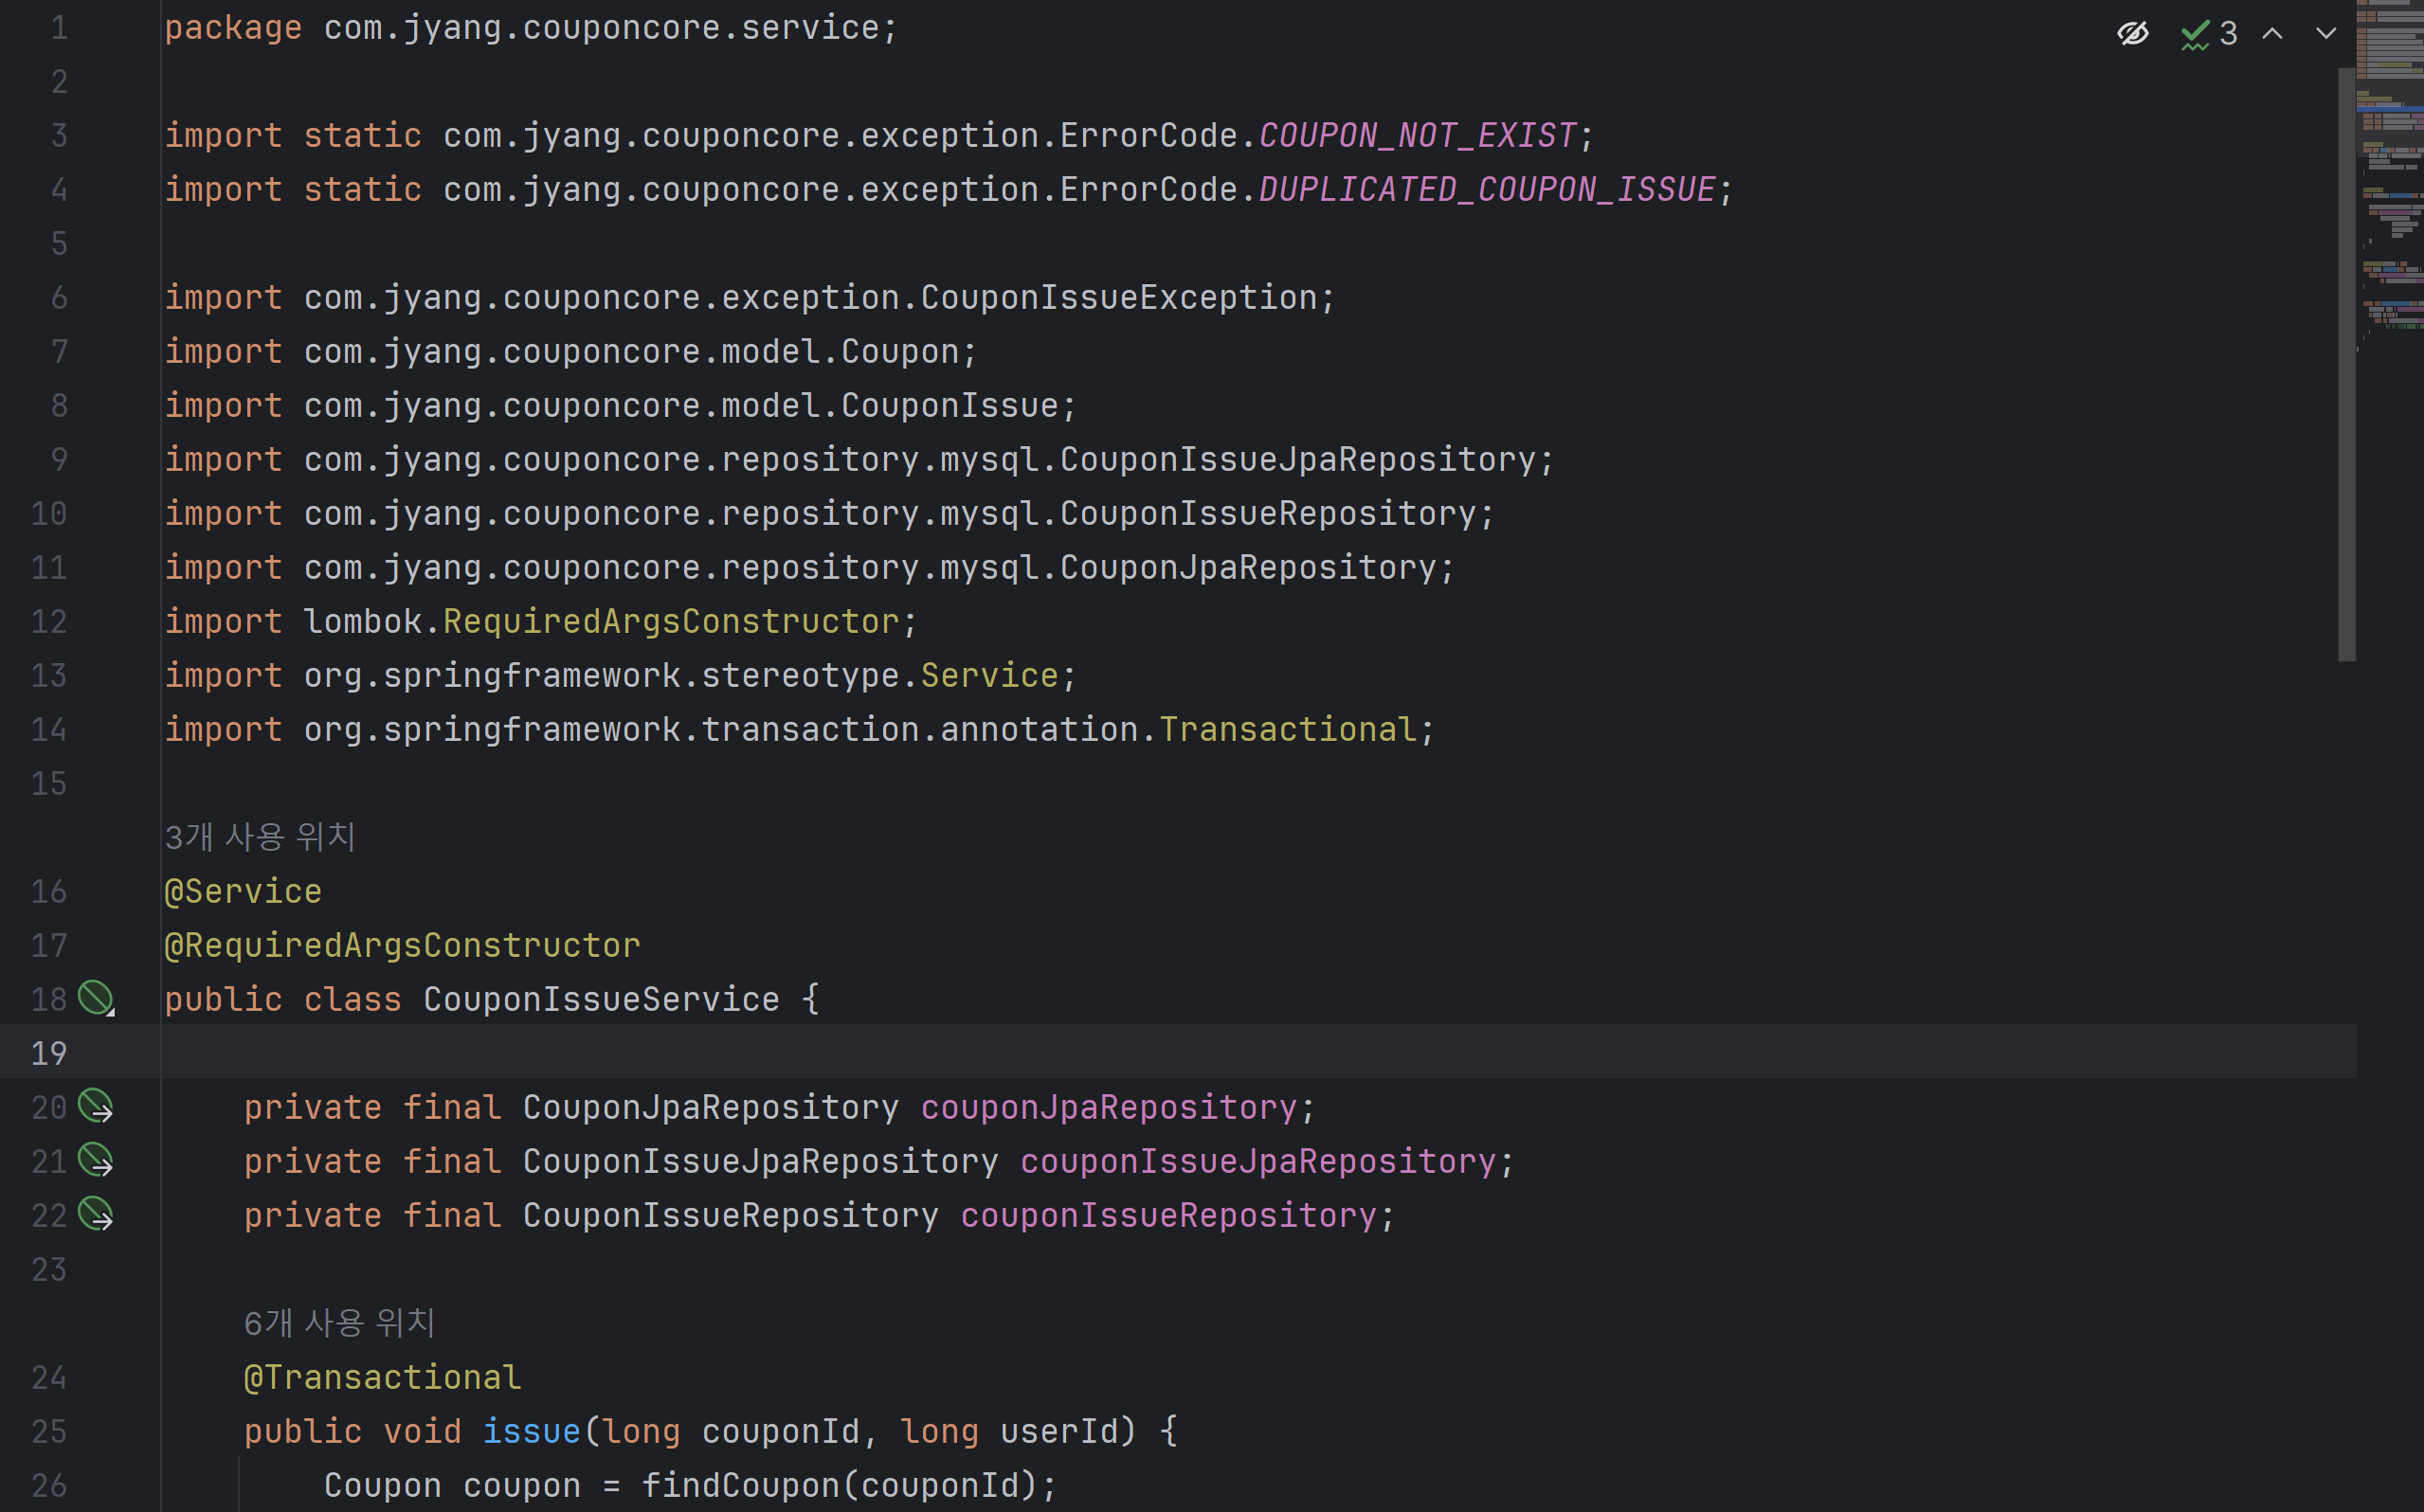The height and width of the screenshot is (1512, 2424).
Task: Click the @Transactional annotation on line 24
Action: click(382, 1377)
